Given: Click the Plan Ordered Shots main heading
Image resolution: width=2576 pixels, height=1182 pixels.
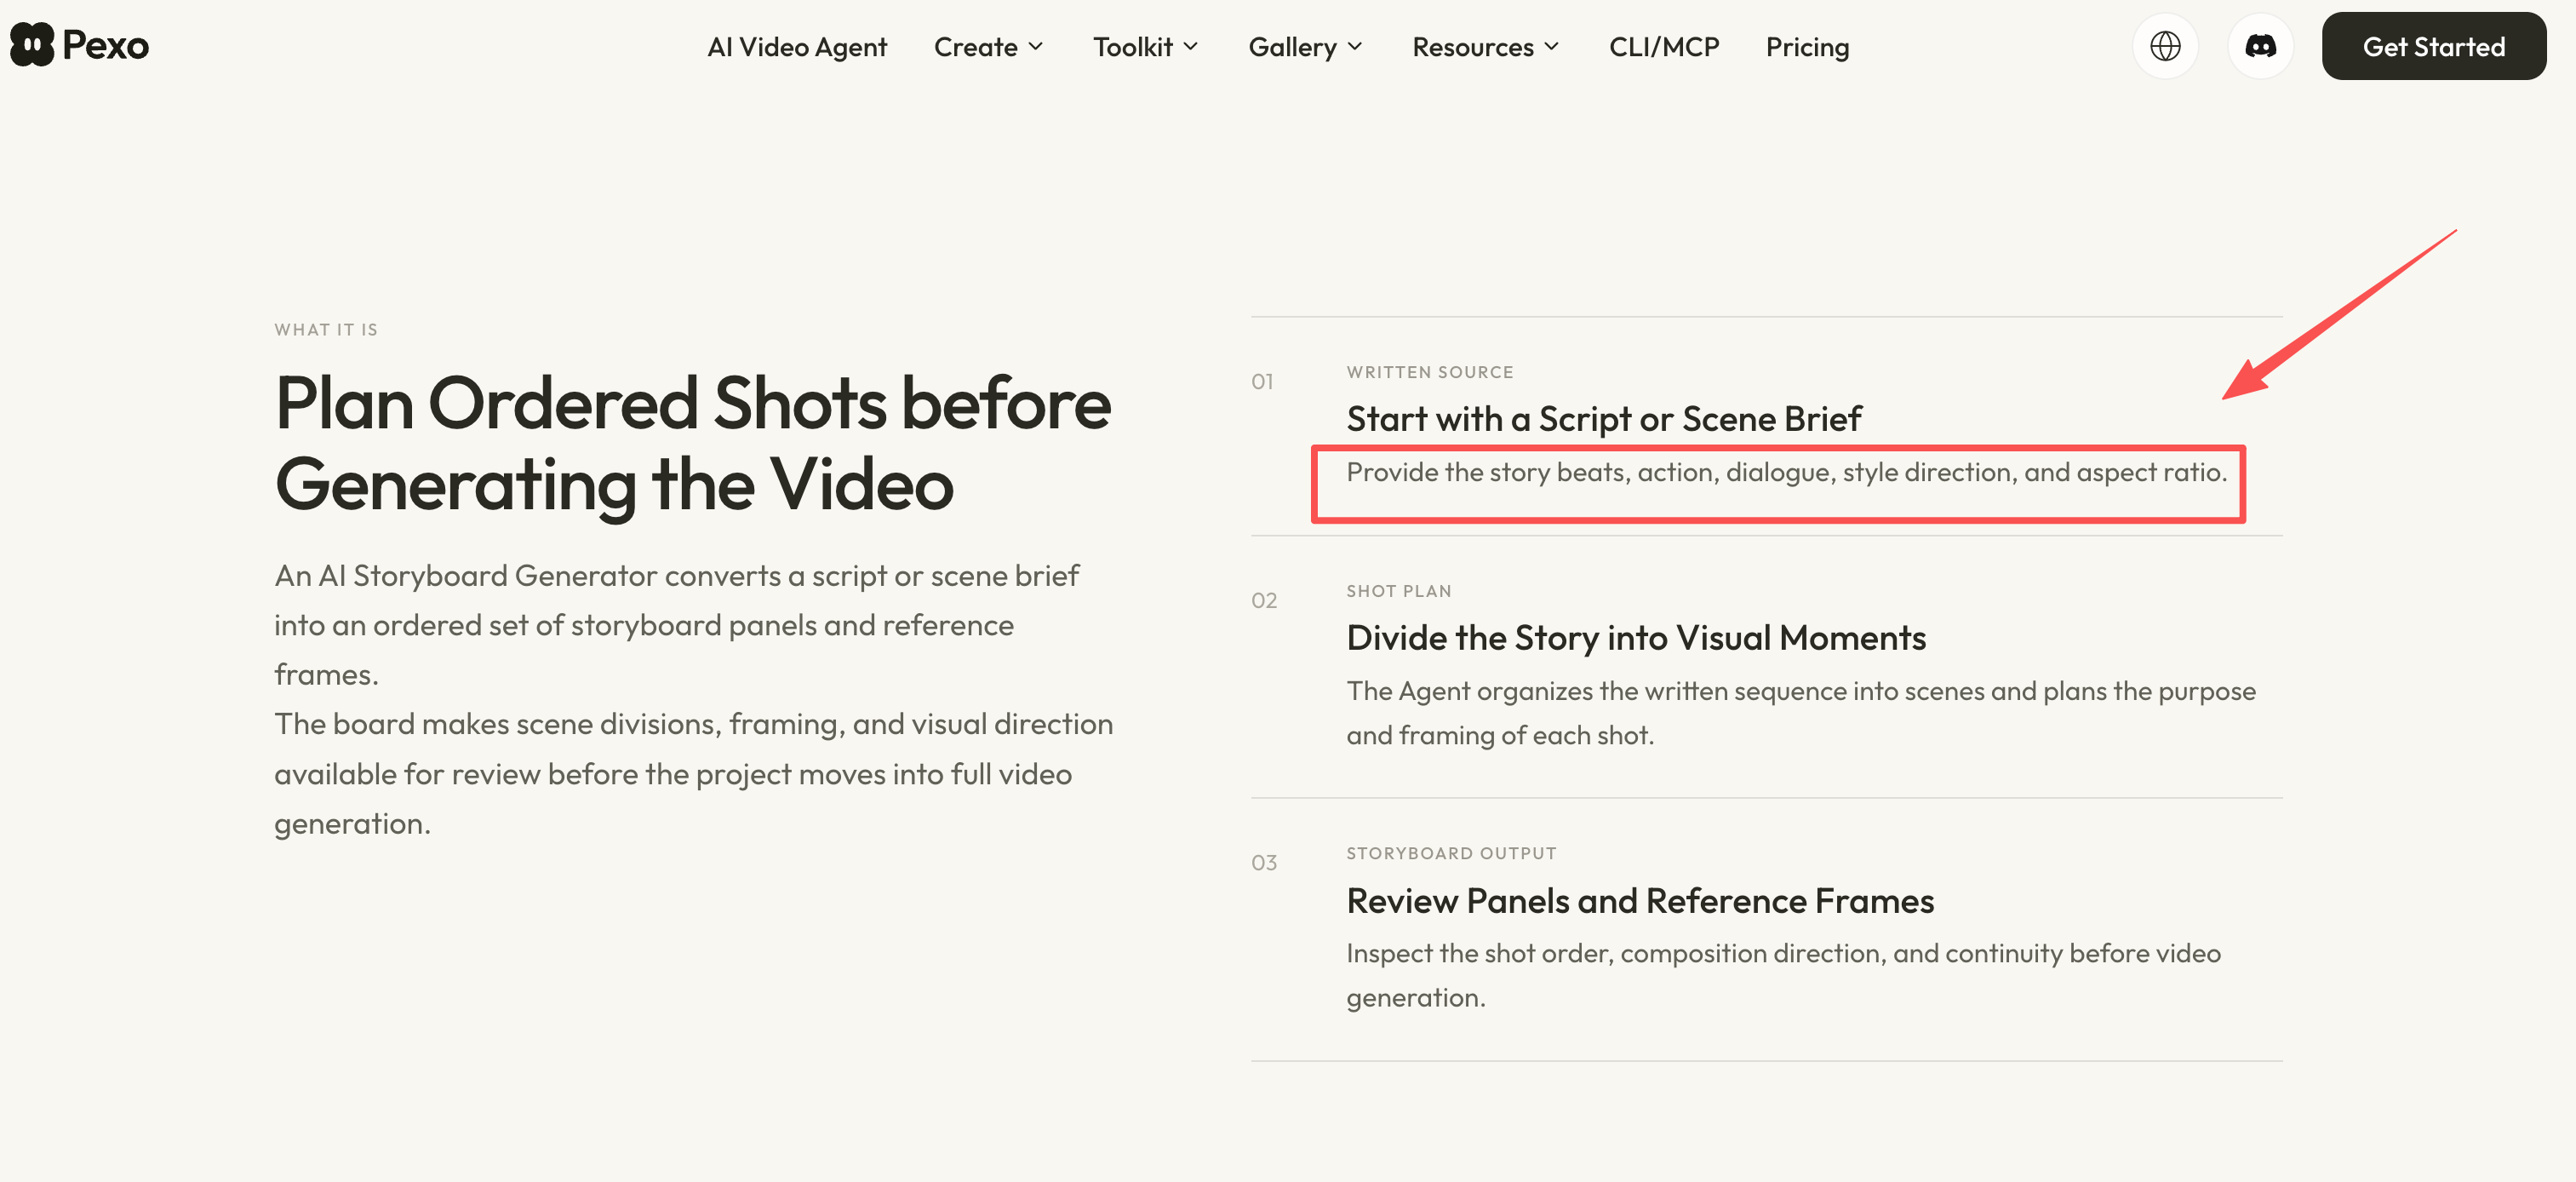Looking at the screenshot, I should pyautogui.click(x=692, y=443).
